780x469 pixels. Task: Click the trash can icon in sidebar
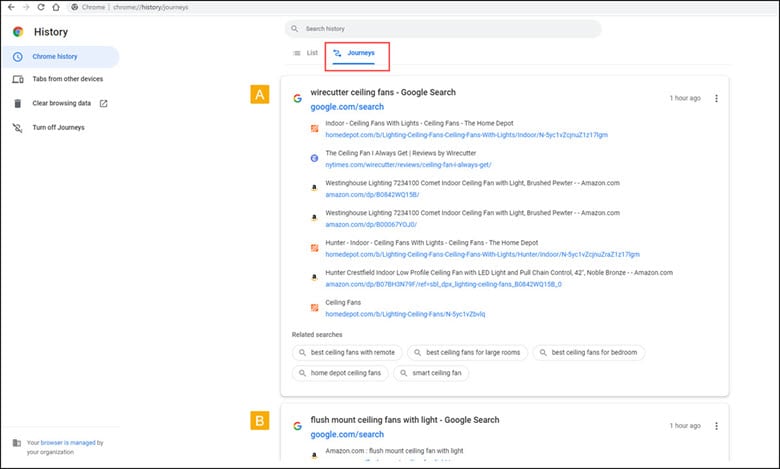tap(17, 103)
